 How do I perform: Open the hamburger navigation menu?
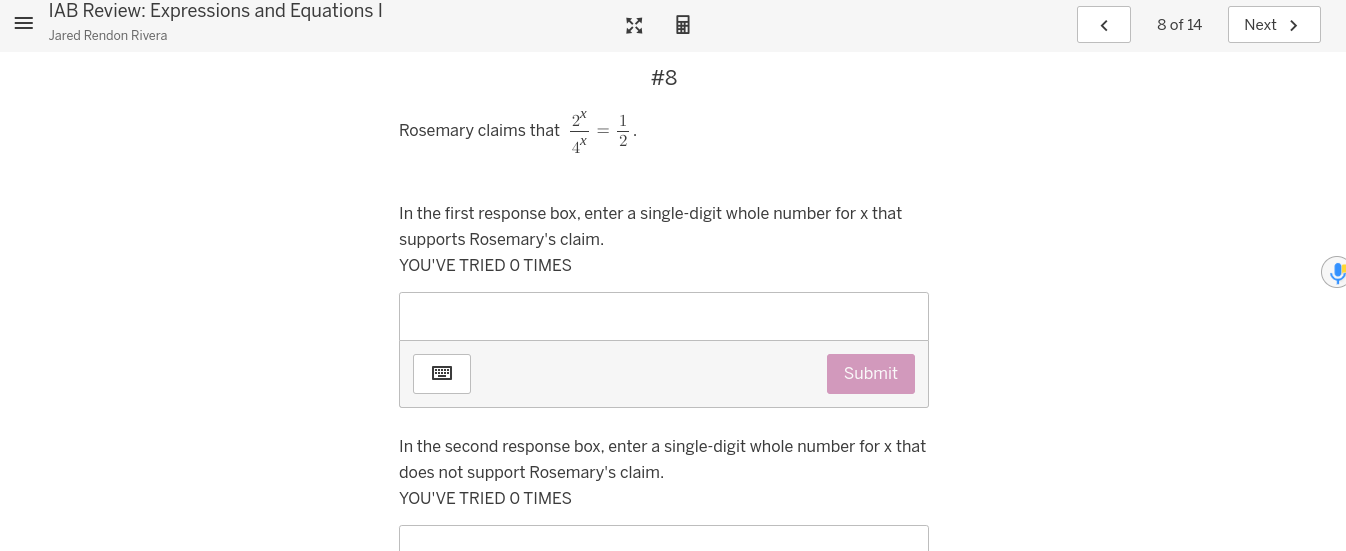tap(23, 24)
